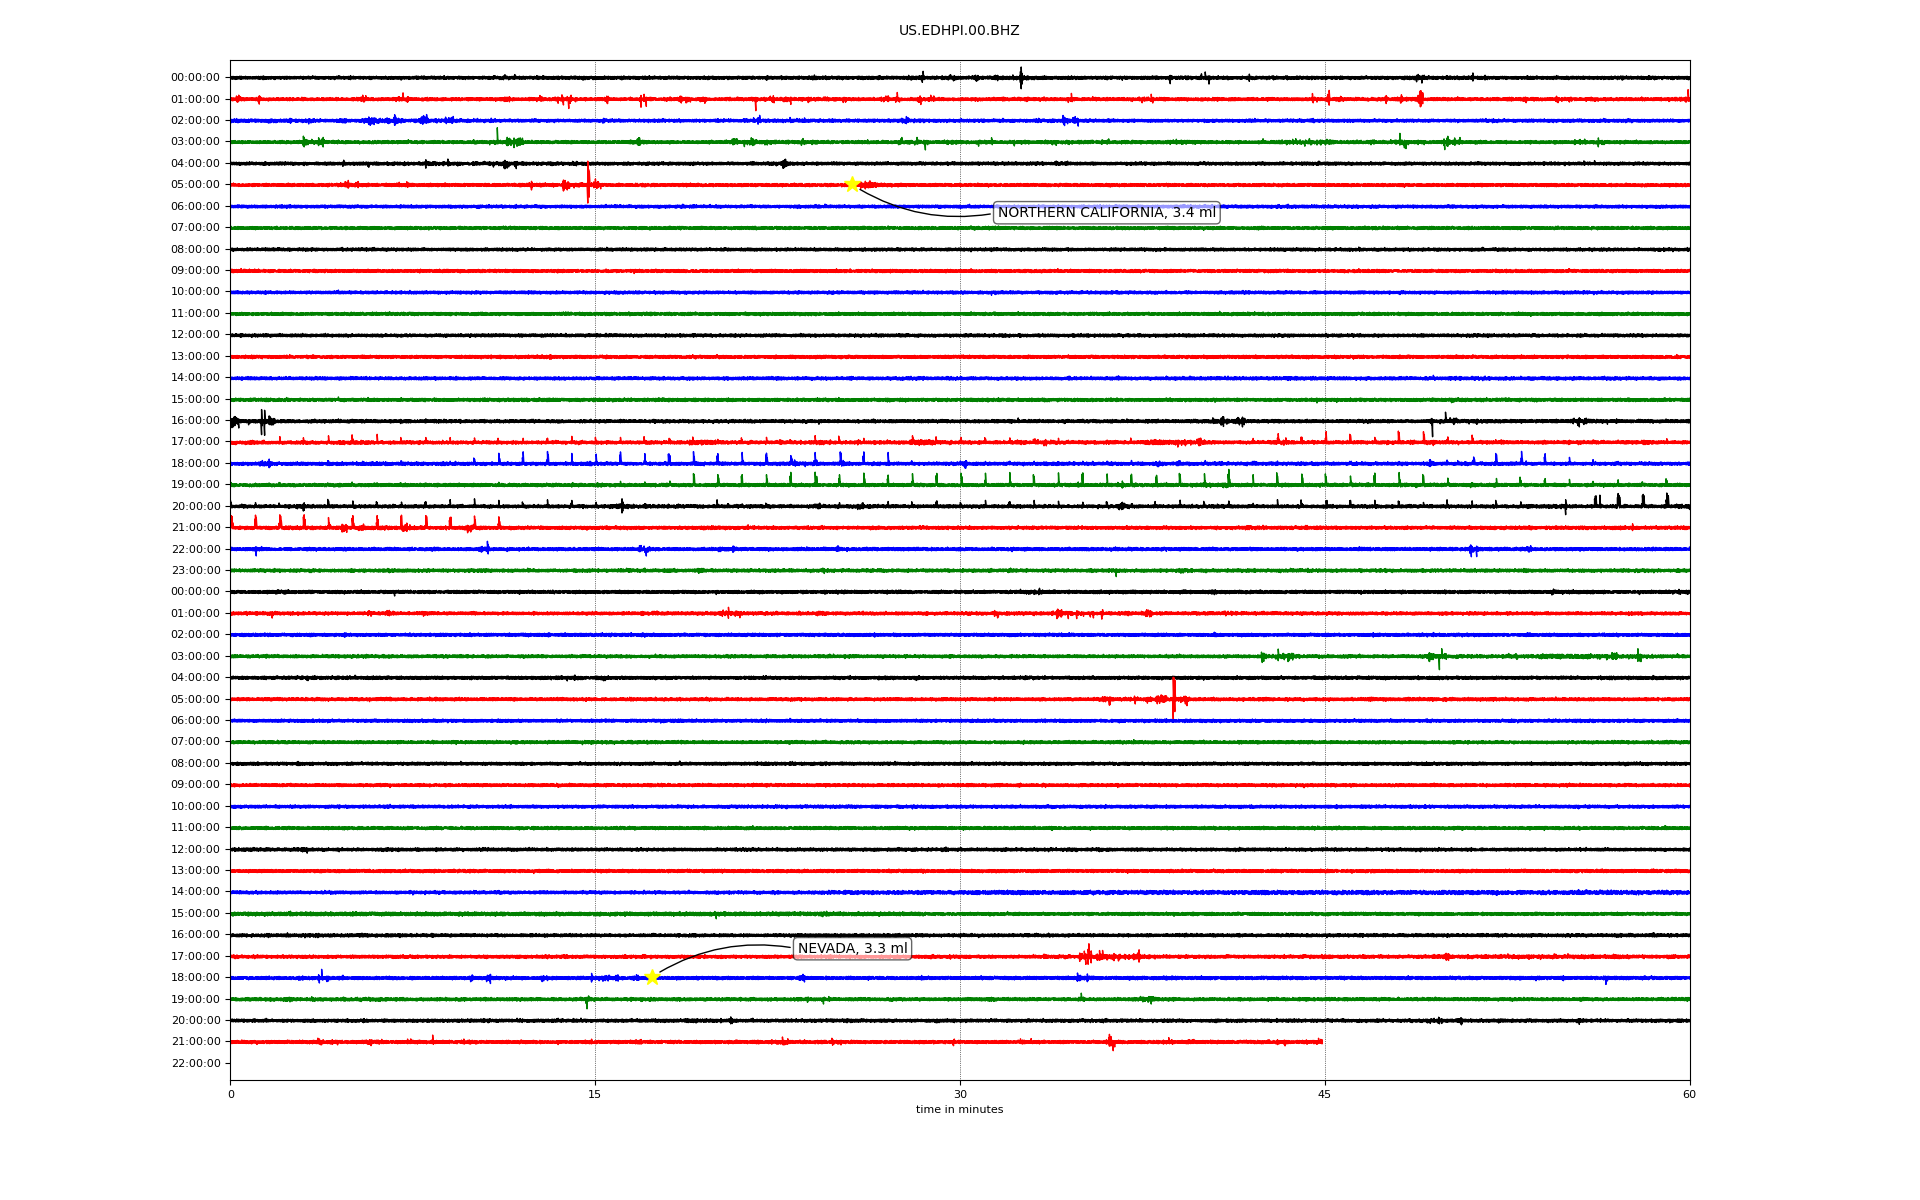The width and height of the screenshot is (1920, 1200).
Task: Click the 0 tick label on x-axis
Action: click(x=231, y=1094)
